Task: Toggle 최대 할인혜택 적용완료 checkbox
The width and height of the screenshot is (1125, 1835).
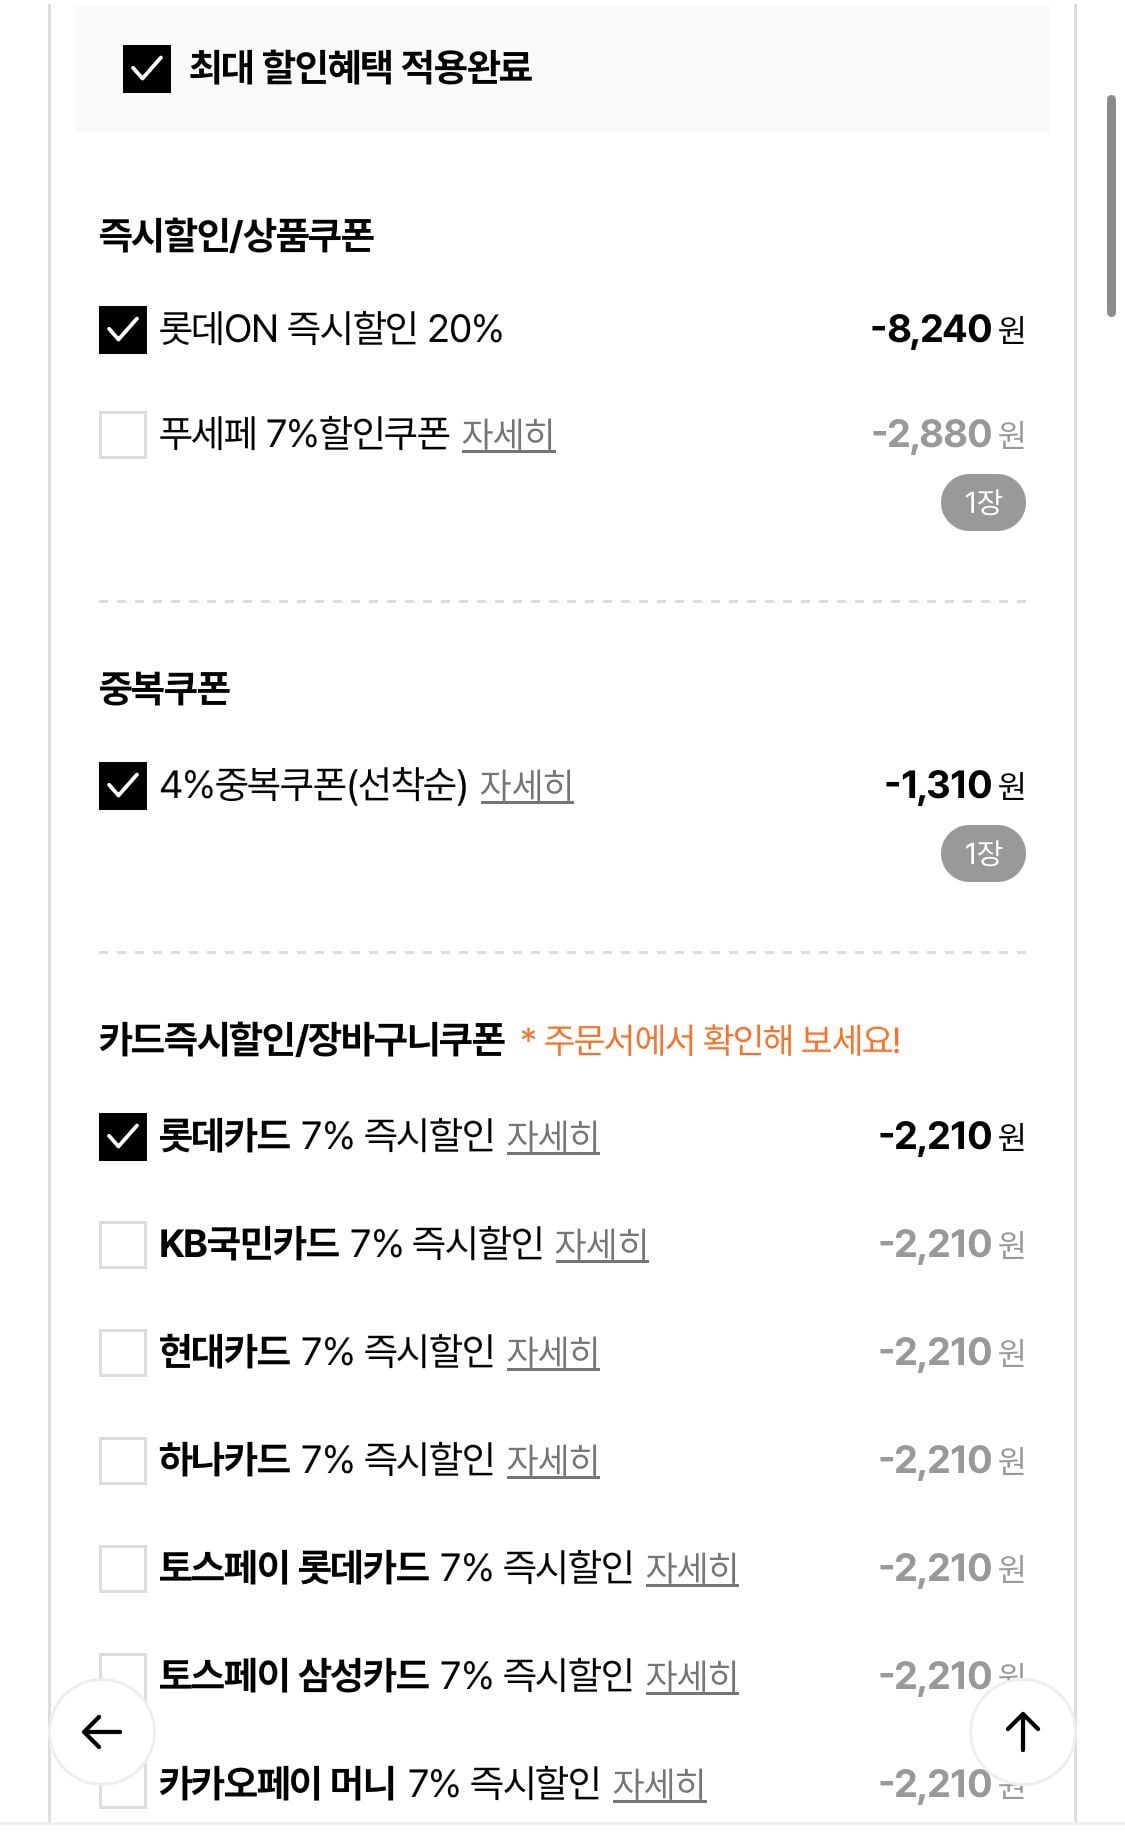Action: click(146, 68)
